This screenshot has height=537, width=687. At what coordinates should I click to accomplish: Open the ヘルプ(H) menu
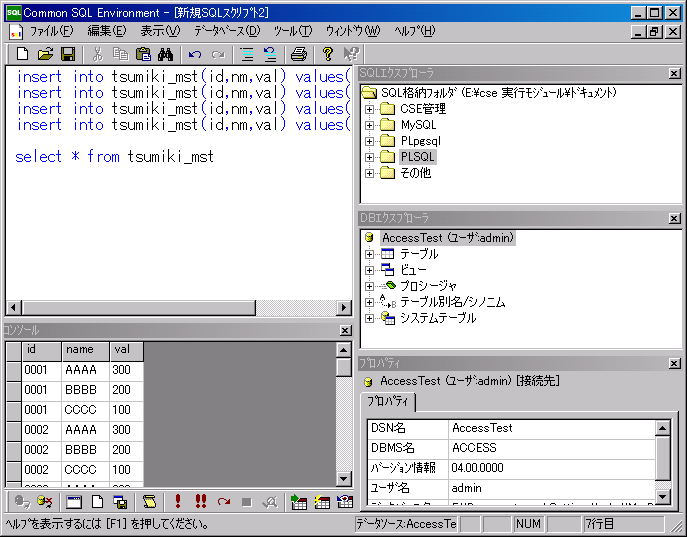[414, 31]
